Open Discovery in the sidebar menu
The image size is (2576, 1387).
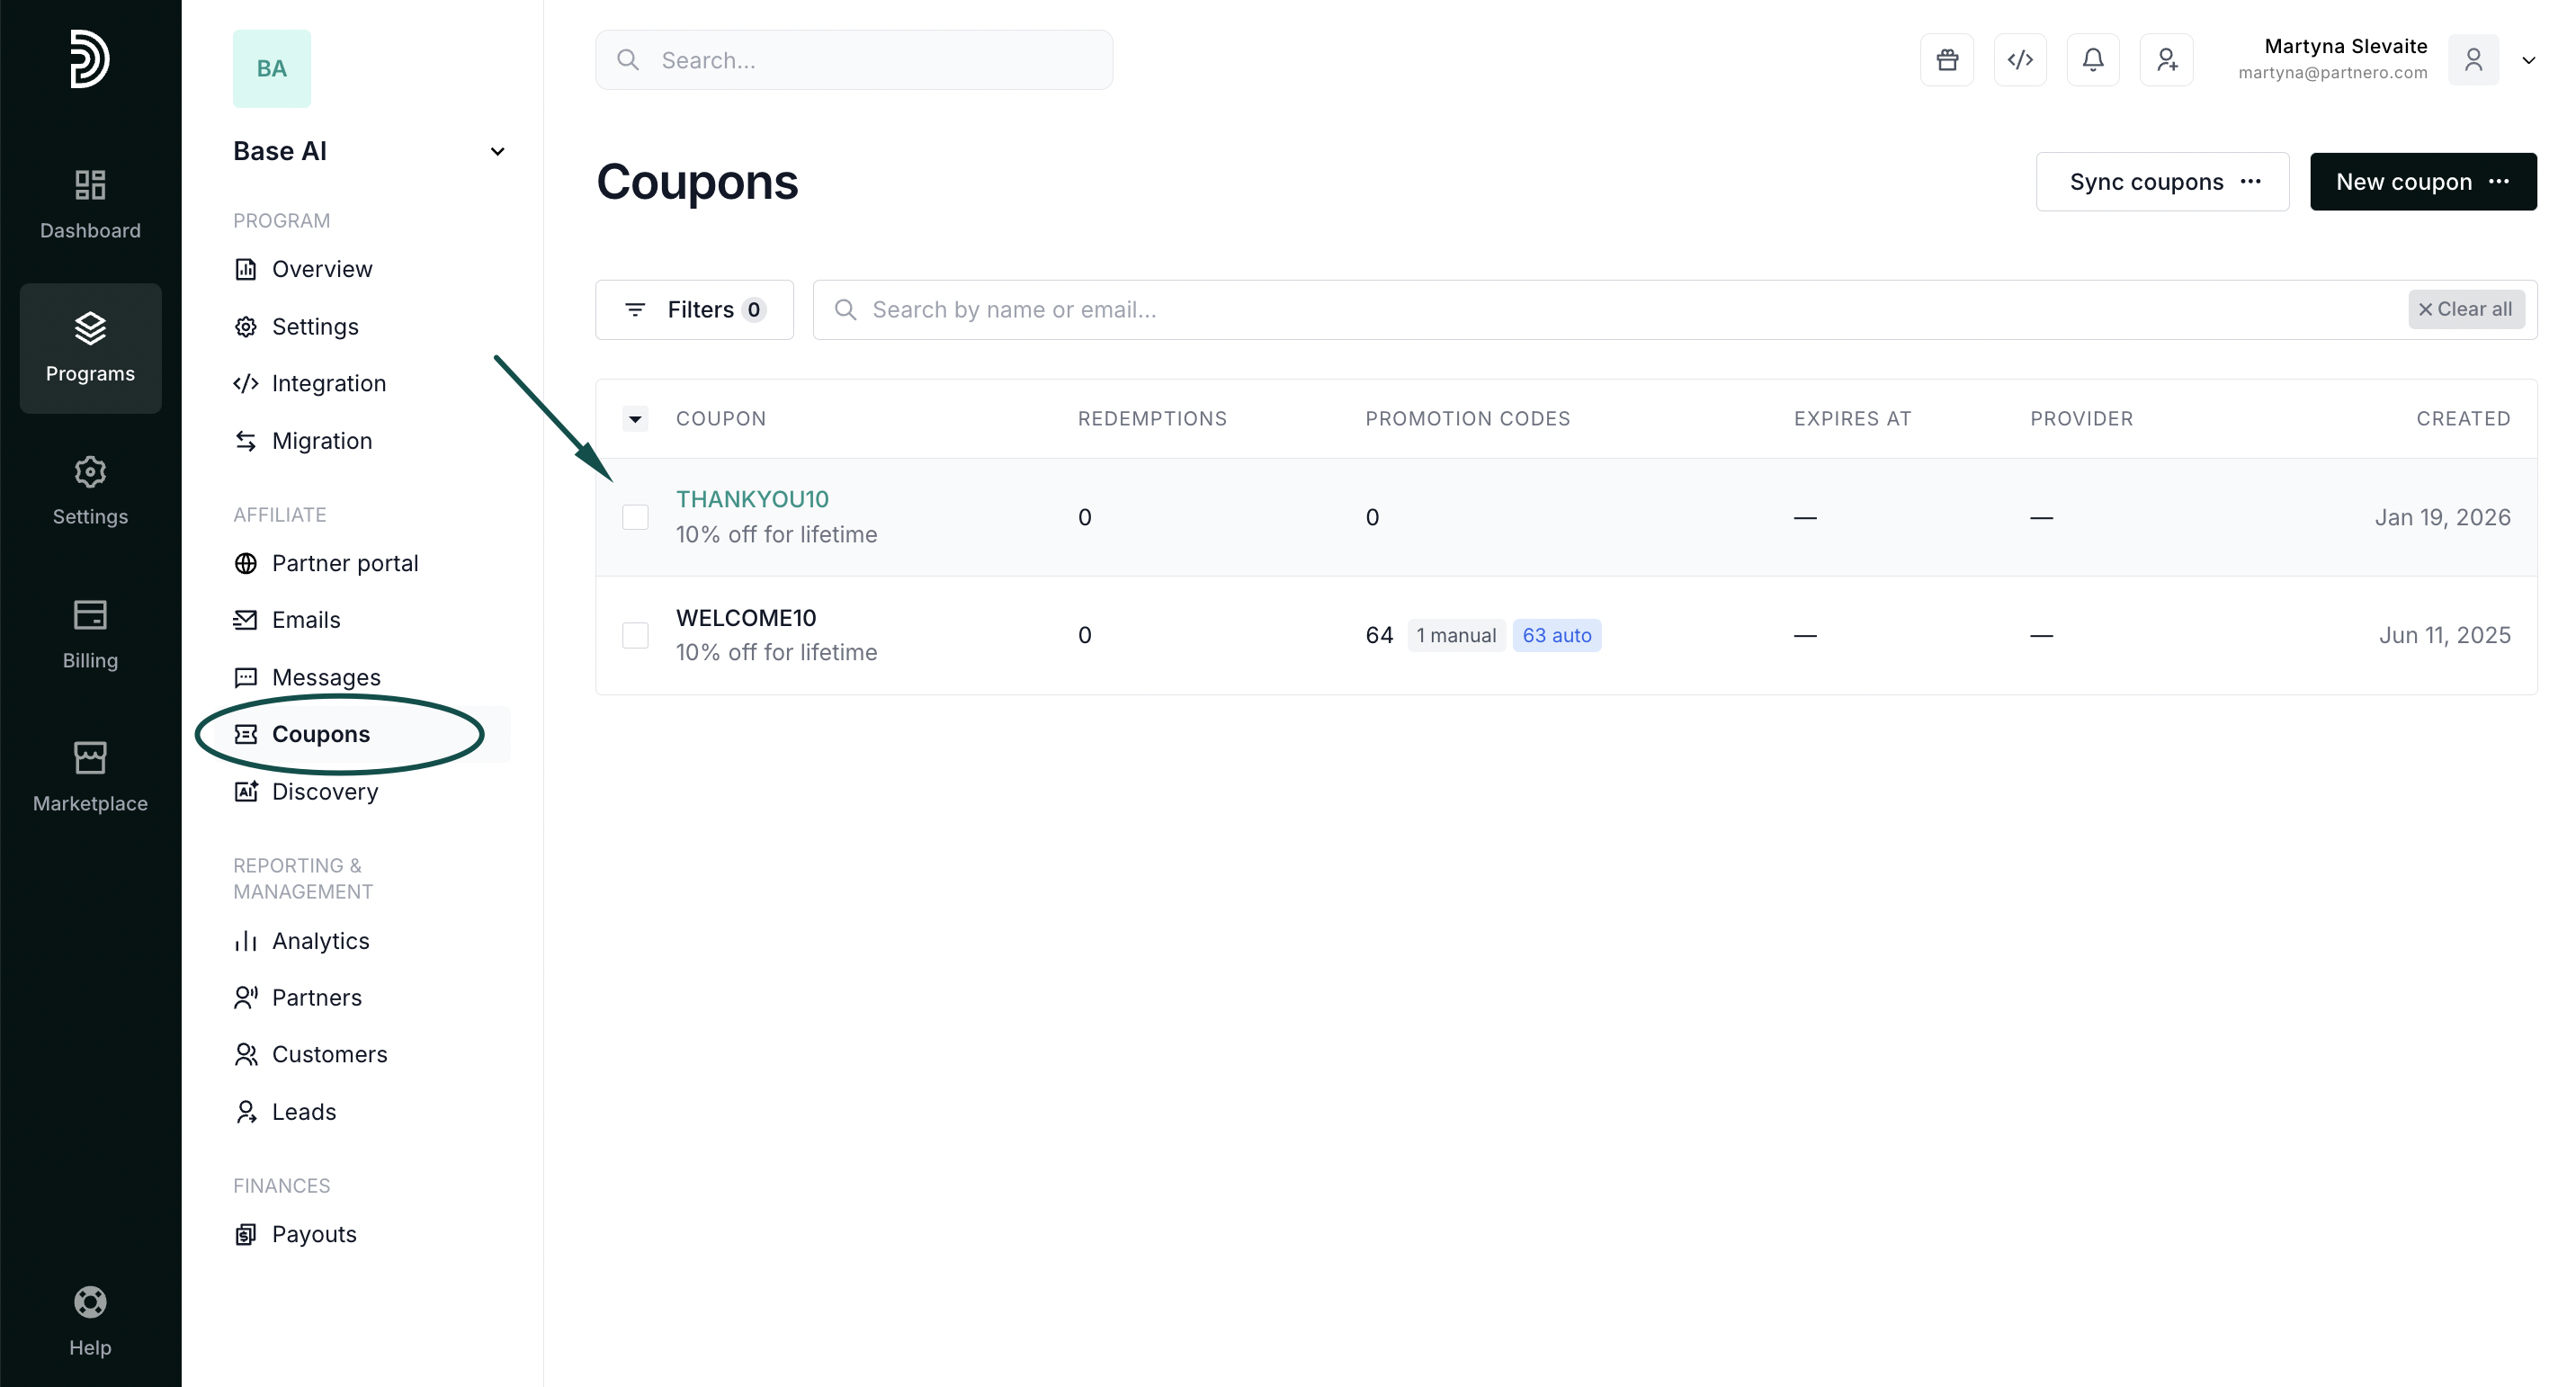pyautogui.click(x=324, y=792)
